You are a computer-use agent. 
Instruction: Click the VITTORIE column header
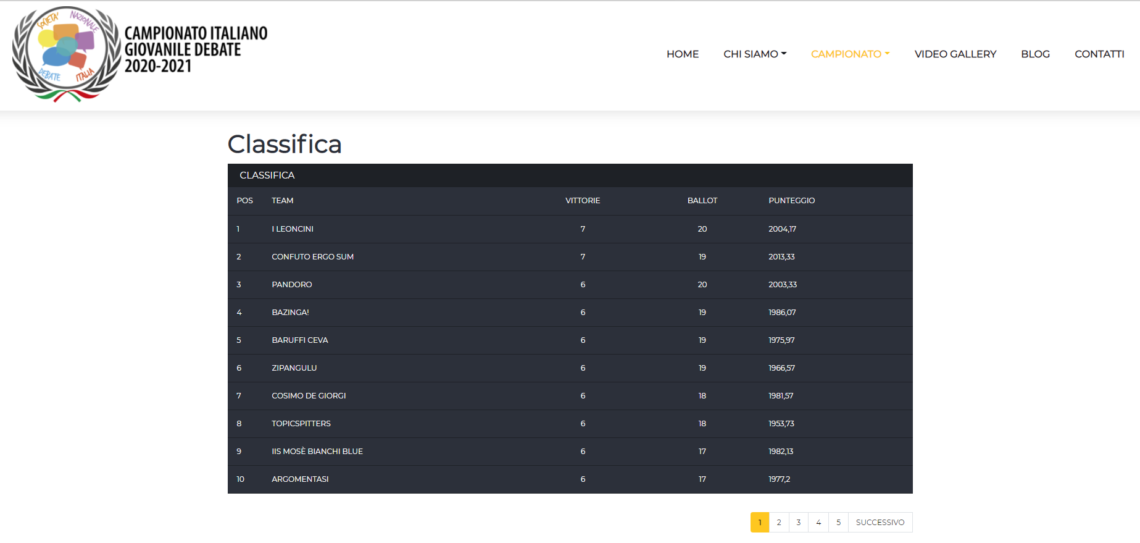pyautogui.click(x=583, y=201)
